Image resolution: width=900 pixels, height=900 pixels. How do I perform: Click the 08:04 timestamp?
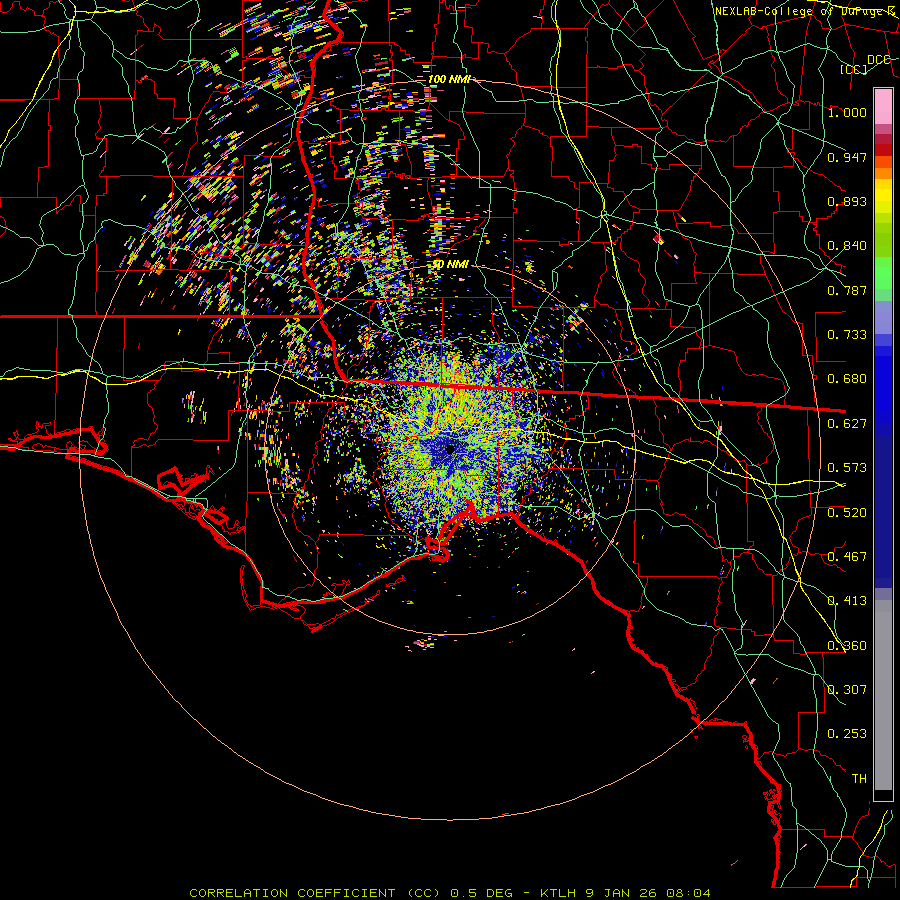pos(688,893)
